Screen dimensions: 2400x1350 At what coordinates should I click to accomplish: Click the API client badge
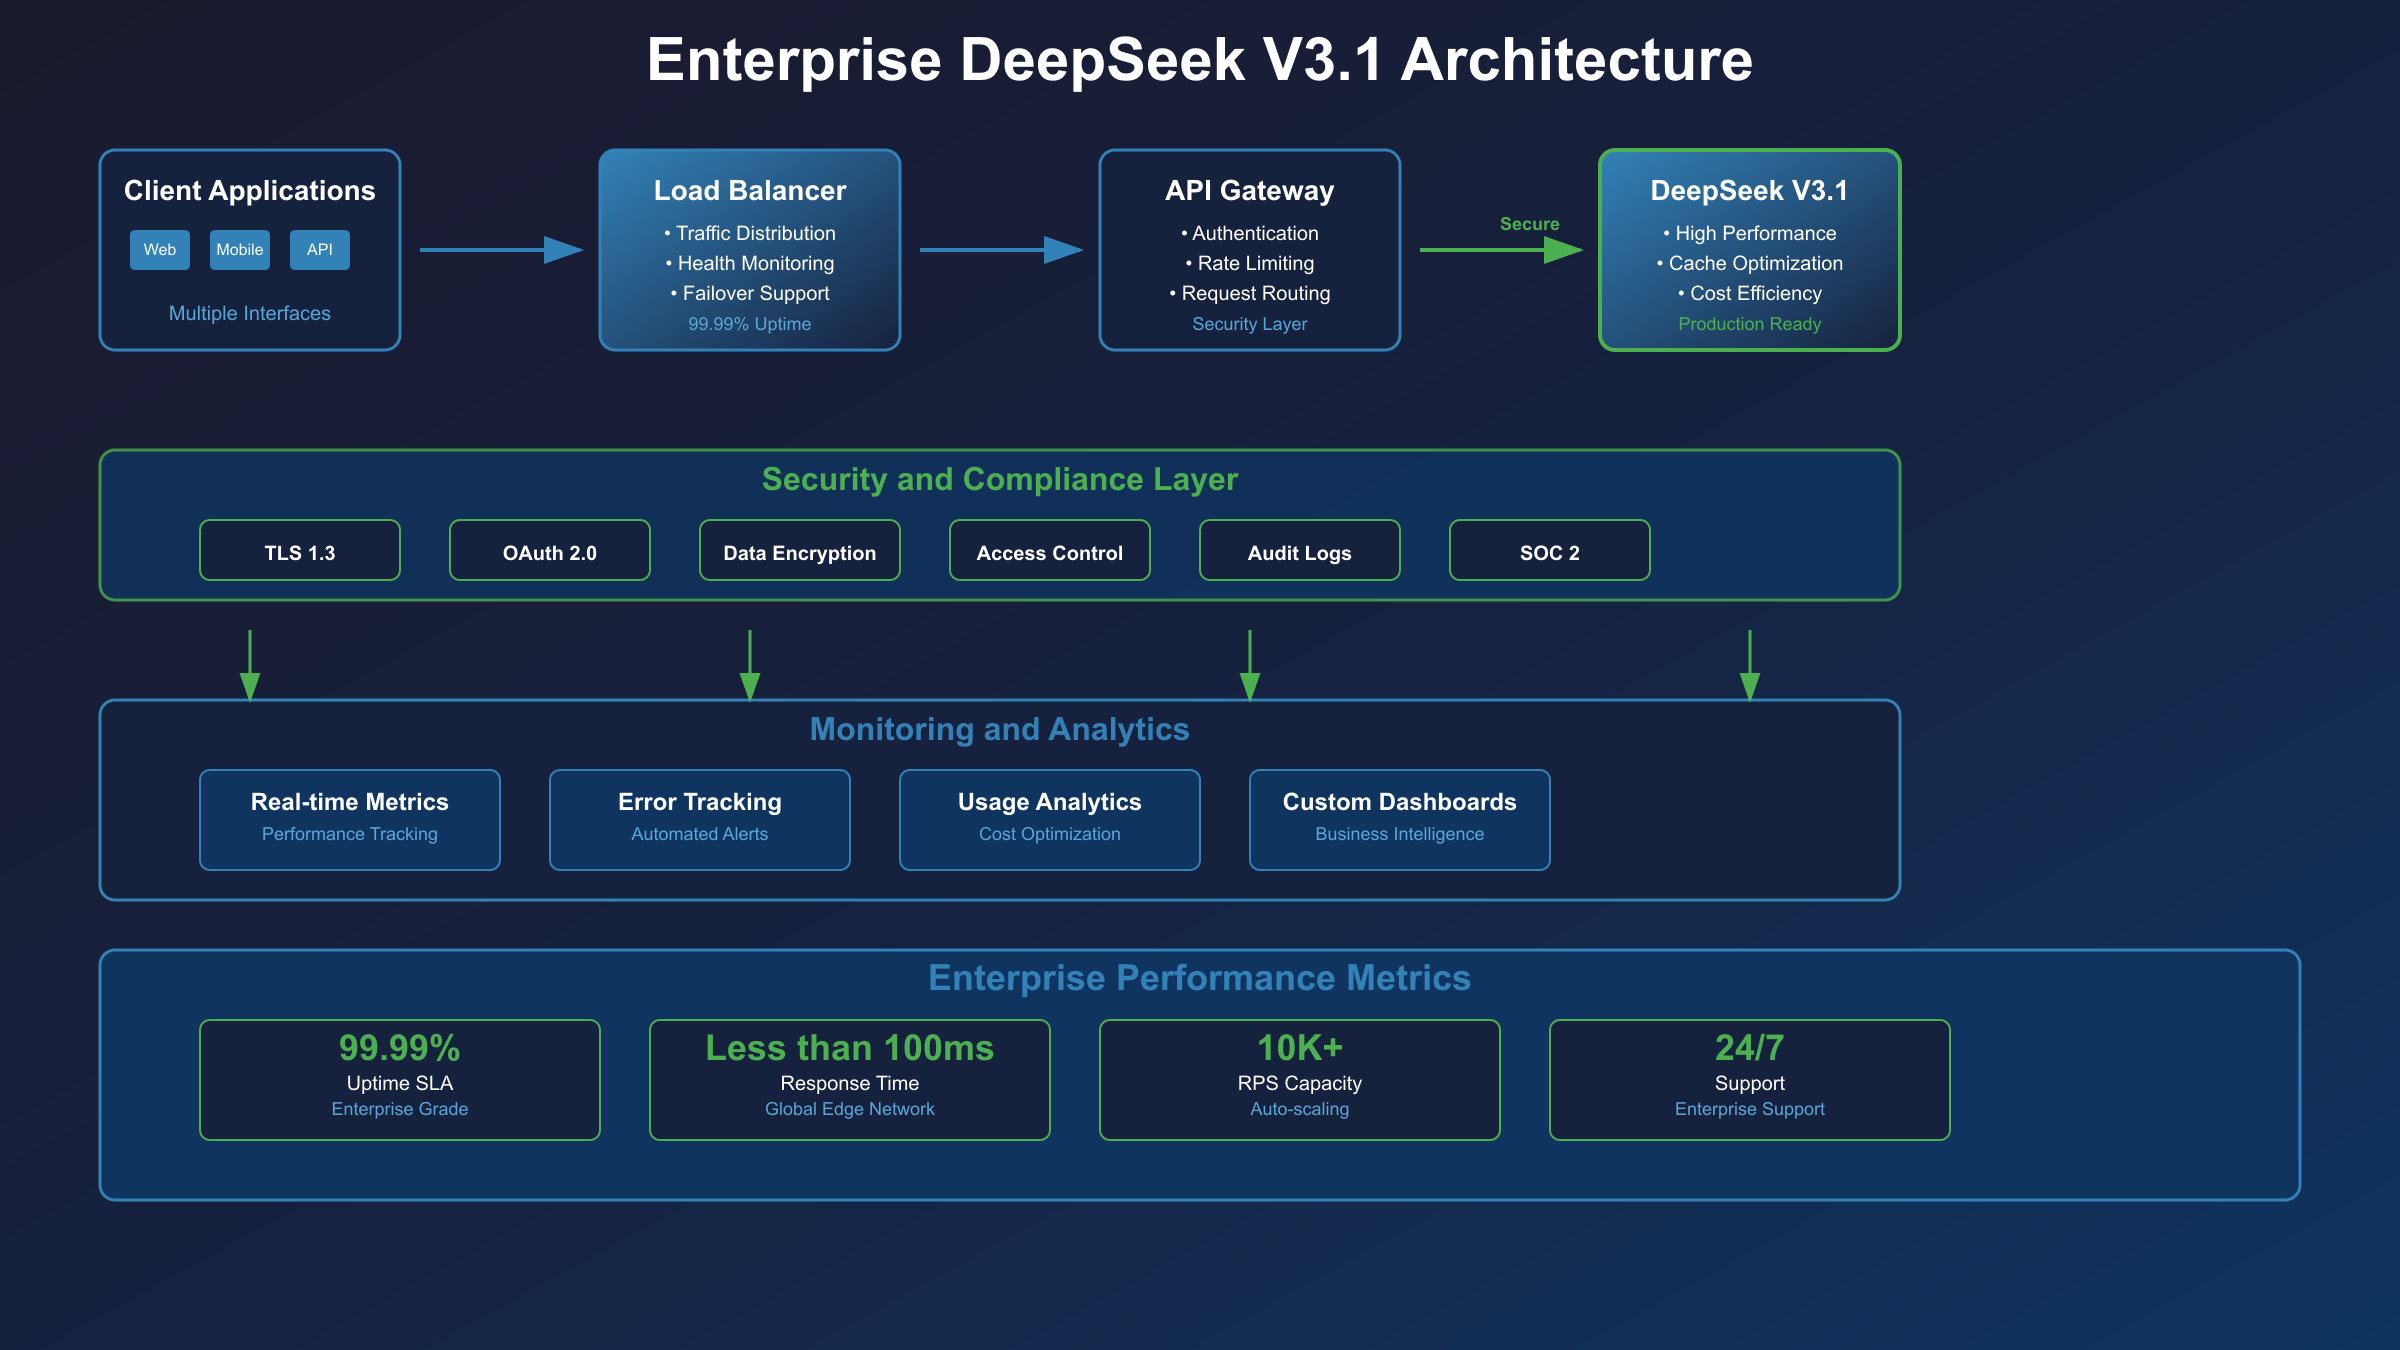[320, 250]
